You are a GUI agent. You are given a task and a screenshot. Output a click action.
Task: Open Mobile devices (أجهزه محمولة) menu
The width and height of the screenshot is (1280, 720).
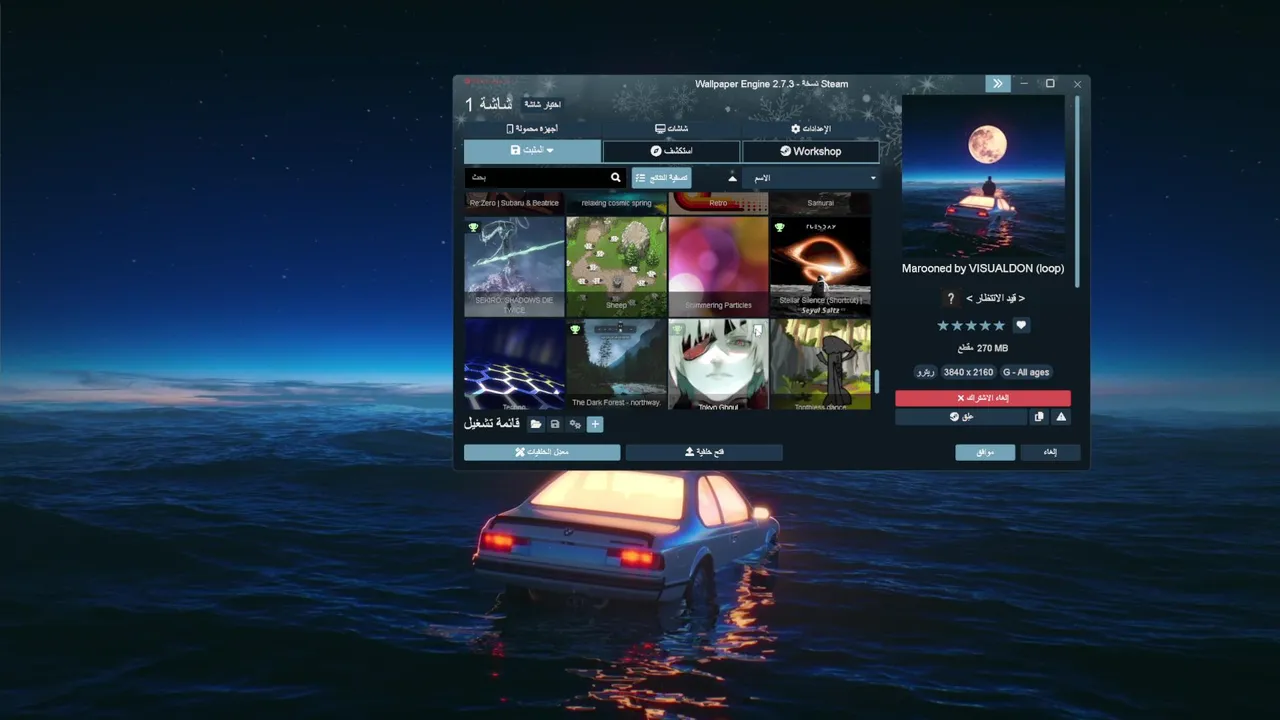coord(532,129)
